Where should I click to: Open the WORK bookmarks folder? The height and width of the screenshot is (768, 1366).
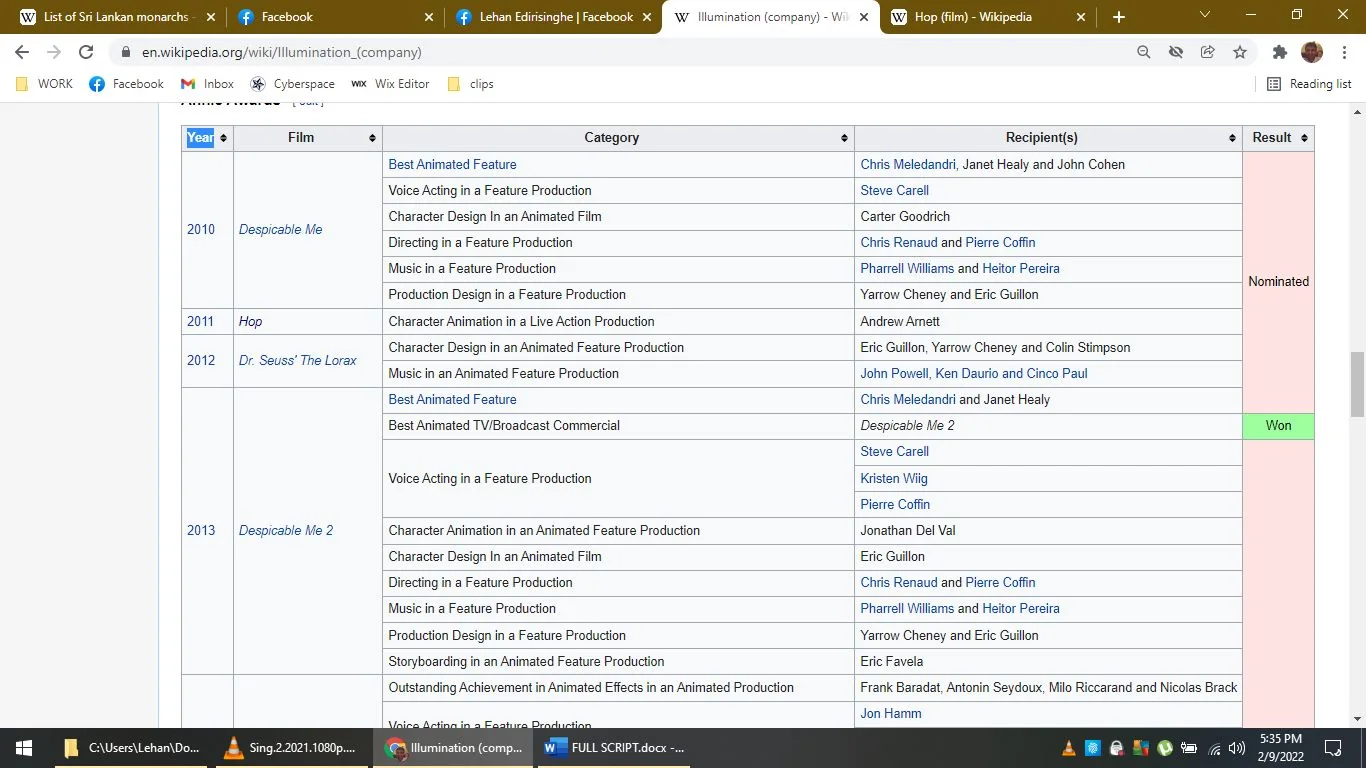pyautogui.click(x=44, y=84)
